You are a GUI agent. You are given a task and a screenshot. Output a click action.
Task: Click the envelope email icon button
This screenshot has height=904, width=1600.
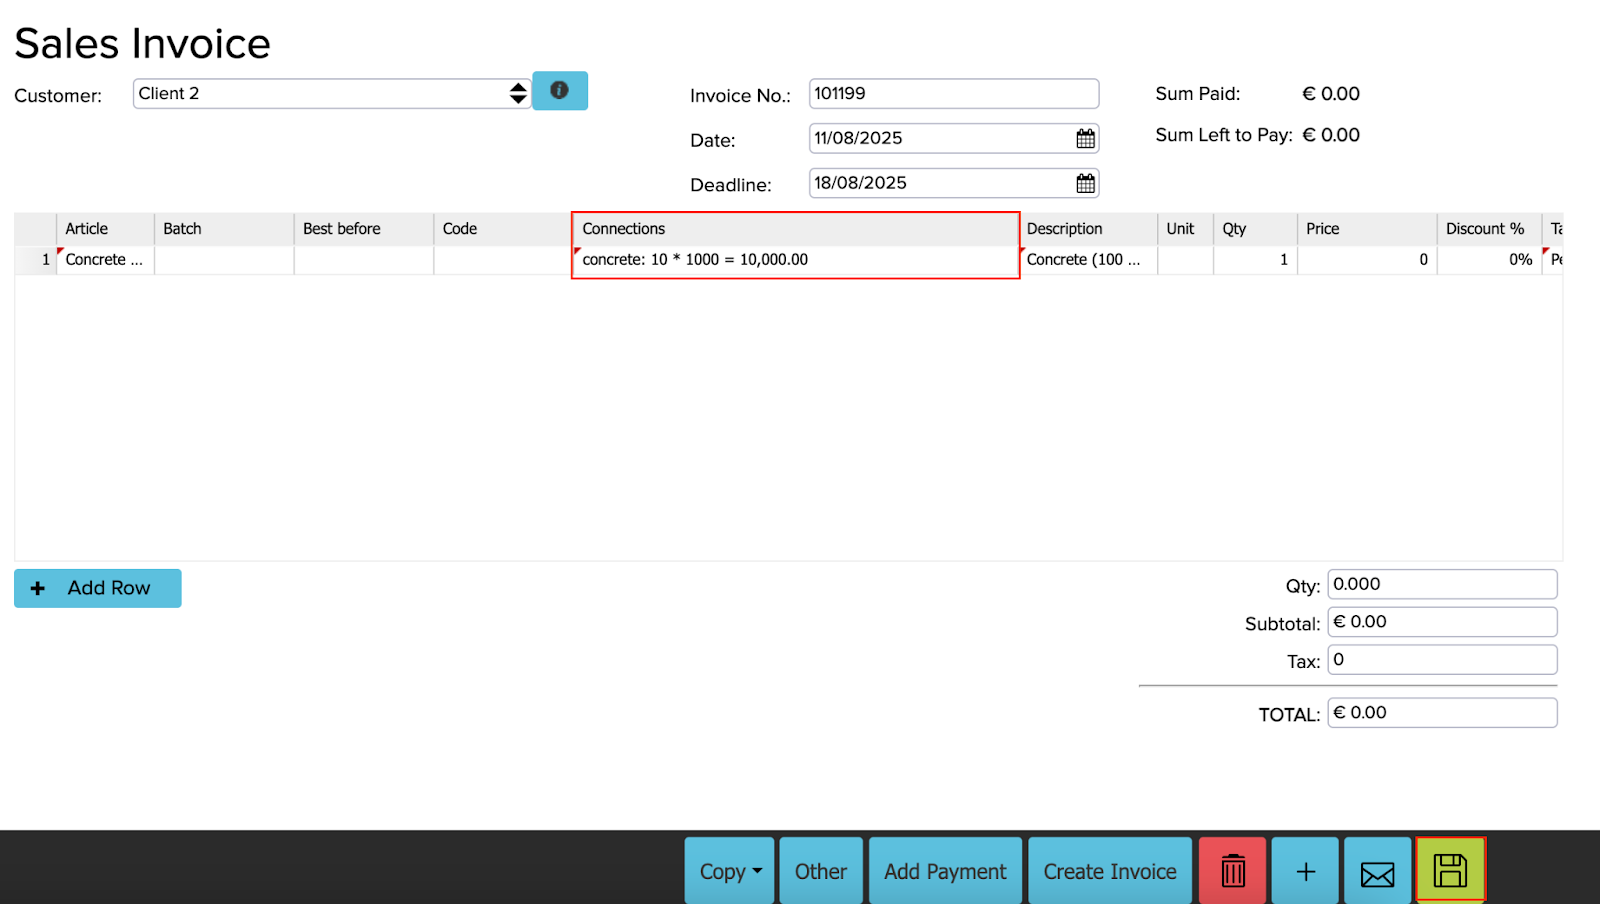(1377, 871)
